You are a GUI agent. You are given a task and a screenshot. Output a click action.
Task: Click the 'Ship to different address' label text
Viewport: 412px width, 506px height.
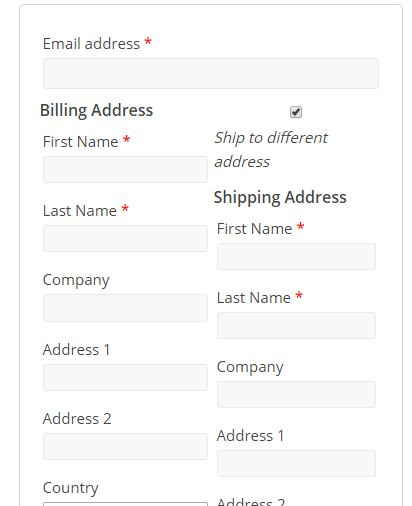point(271,150)
